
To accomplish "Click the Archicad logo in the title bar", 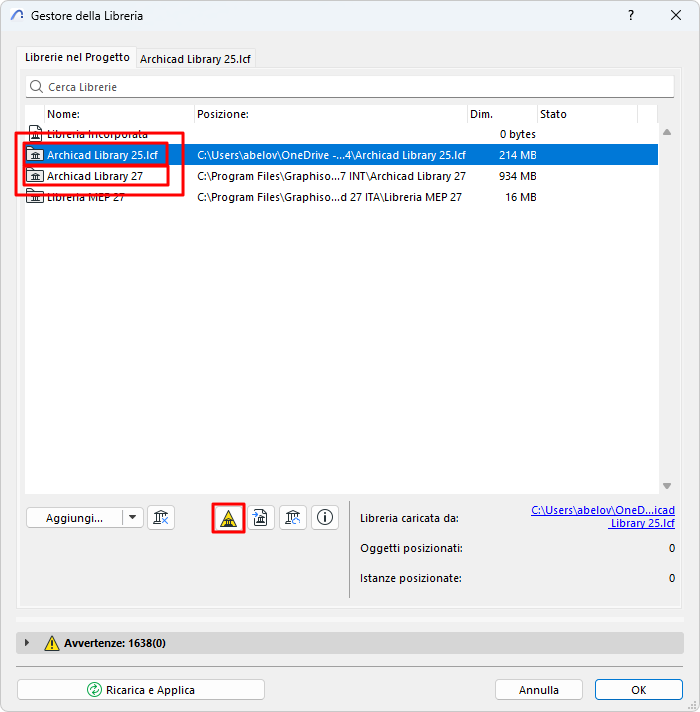I will [x=17, y=15].
